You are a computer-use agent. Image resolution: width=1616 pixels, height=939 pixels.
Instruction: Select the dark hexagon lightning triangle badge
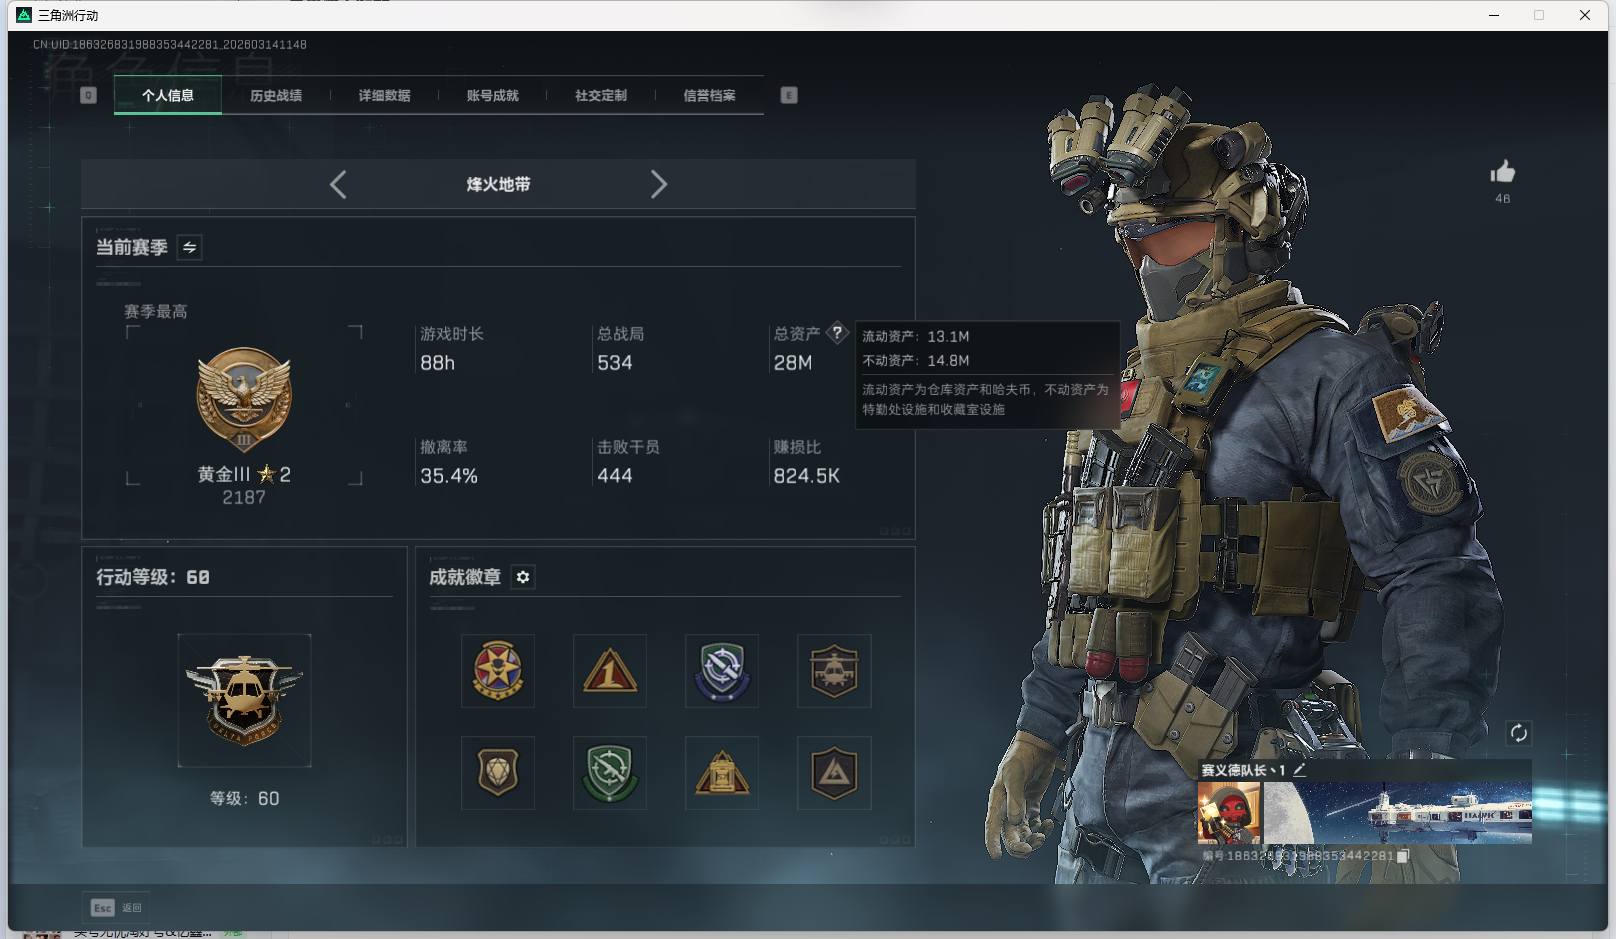click(x=834, y=773)
